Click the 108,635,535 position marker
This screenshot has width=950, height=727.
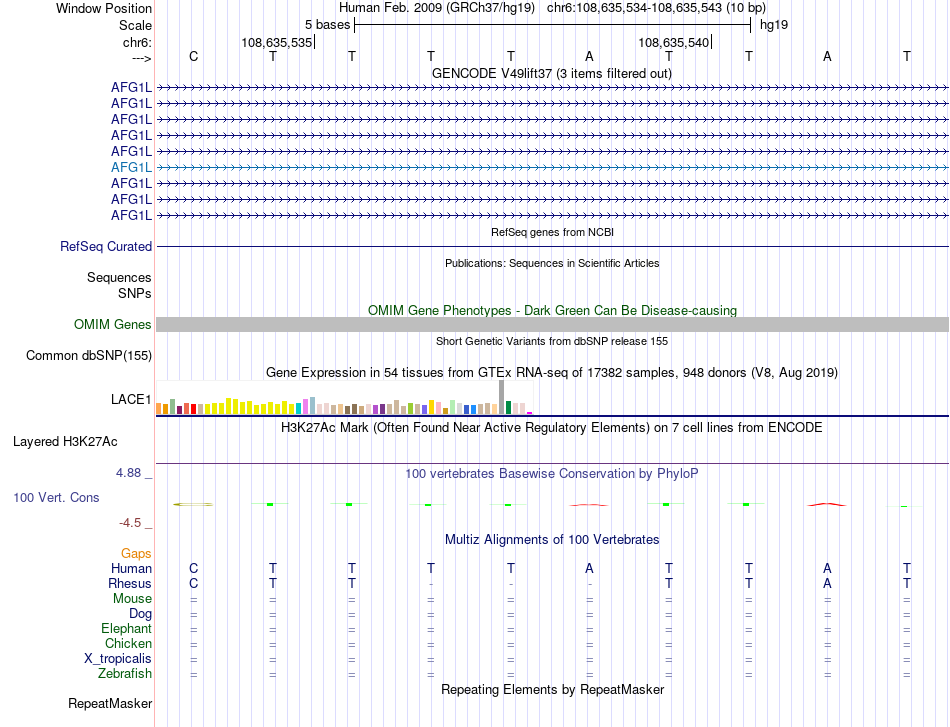click(277, 42)
